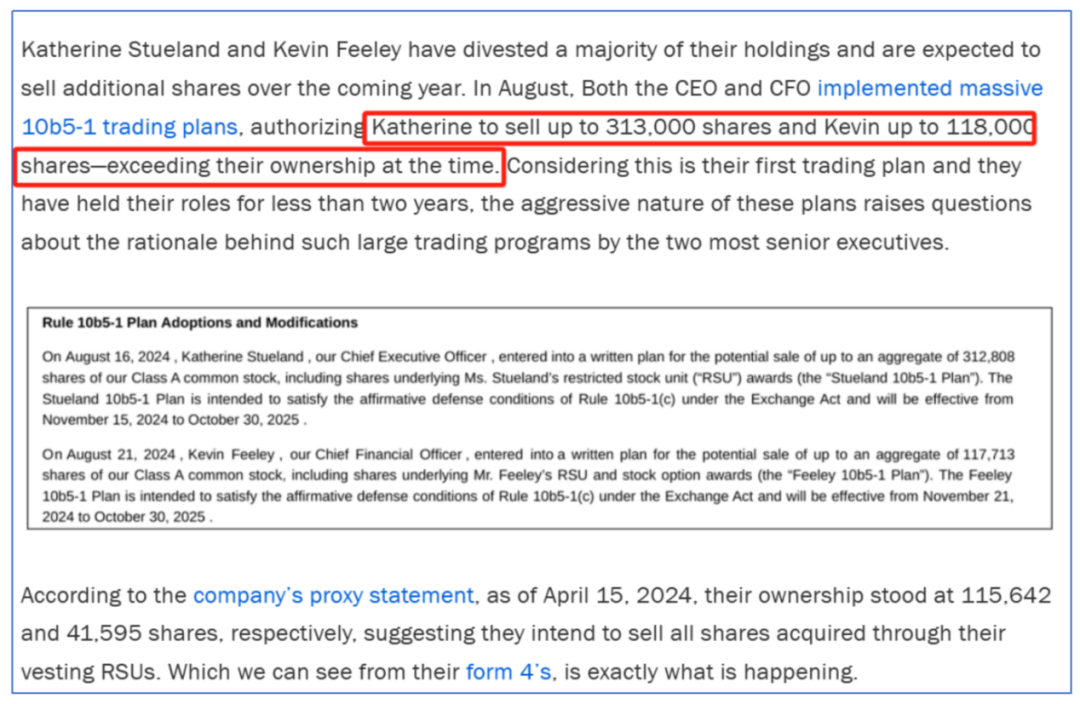Viewport: 1080px width, 704px height.
Task: Open the company's proxy statement link
Action: (x=333, y=596)
